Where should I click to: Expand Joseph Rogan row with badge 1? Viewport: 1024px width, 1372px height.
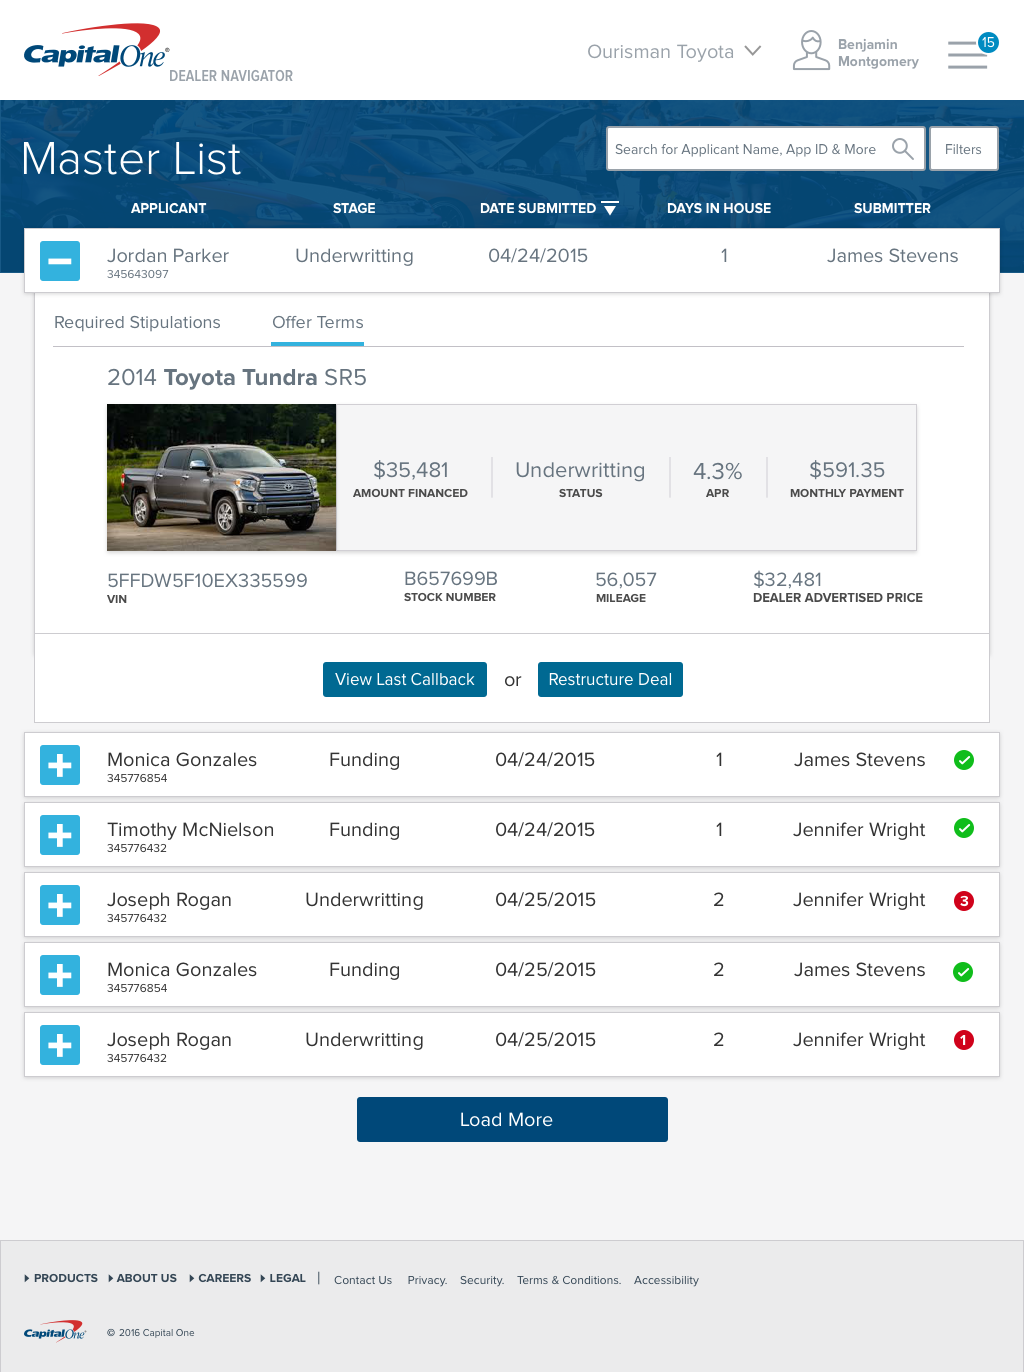[x=60, y=1045]
